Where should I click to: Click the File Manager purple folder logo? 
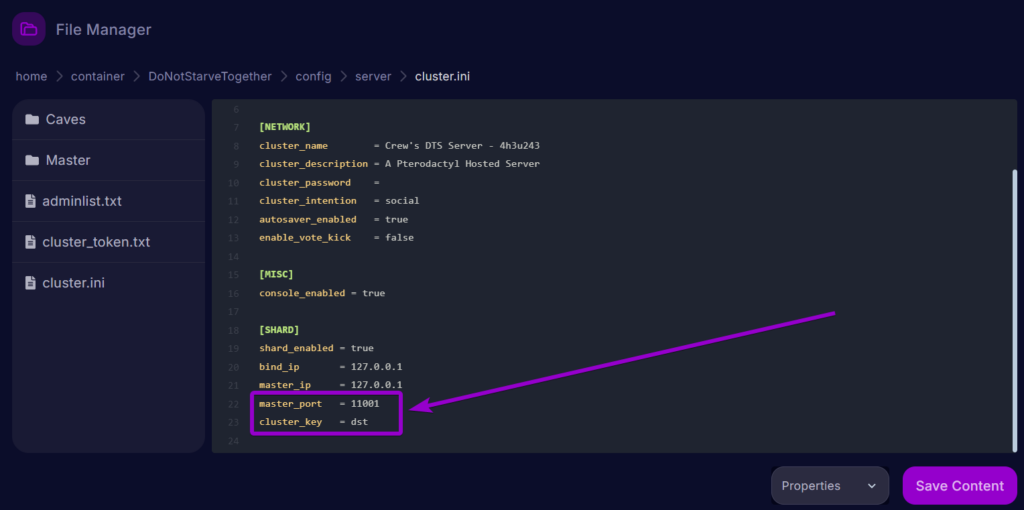click(29, 29)
